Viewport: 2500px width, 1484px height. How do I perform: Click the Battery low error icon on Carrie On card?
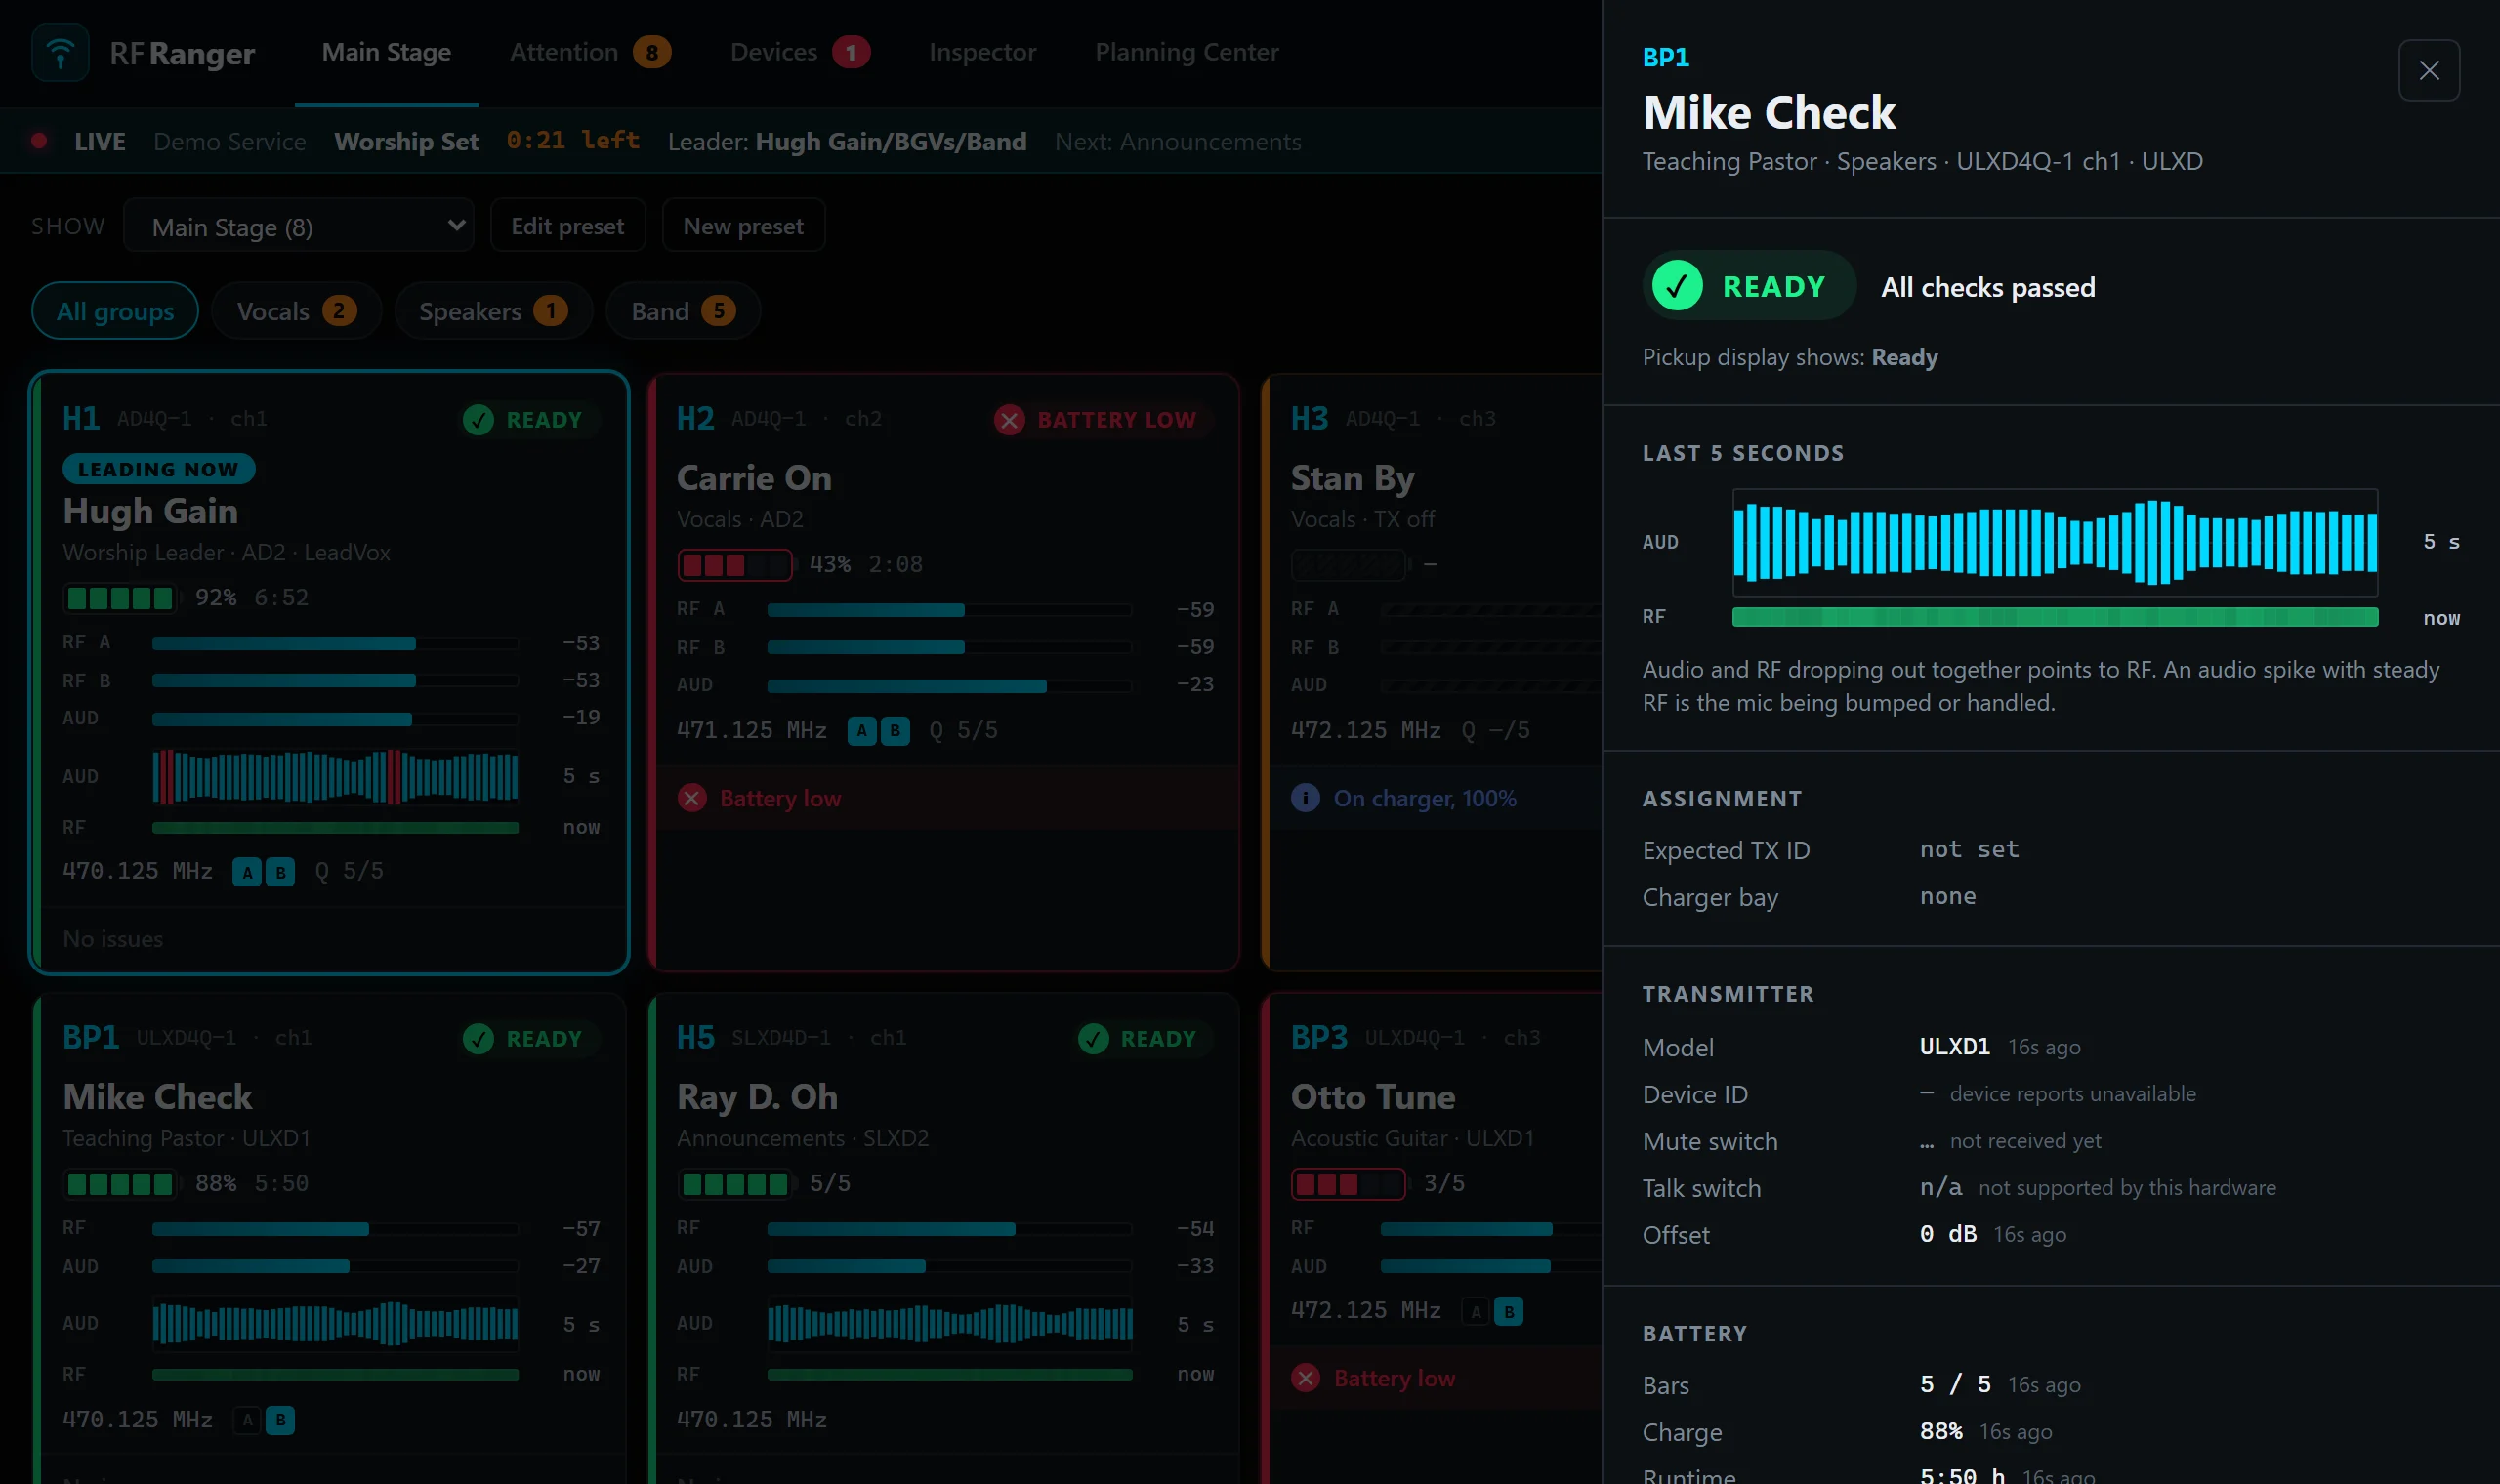click(692, 798)
